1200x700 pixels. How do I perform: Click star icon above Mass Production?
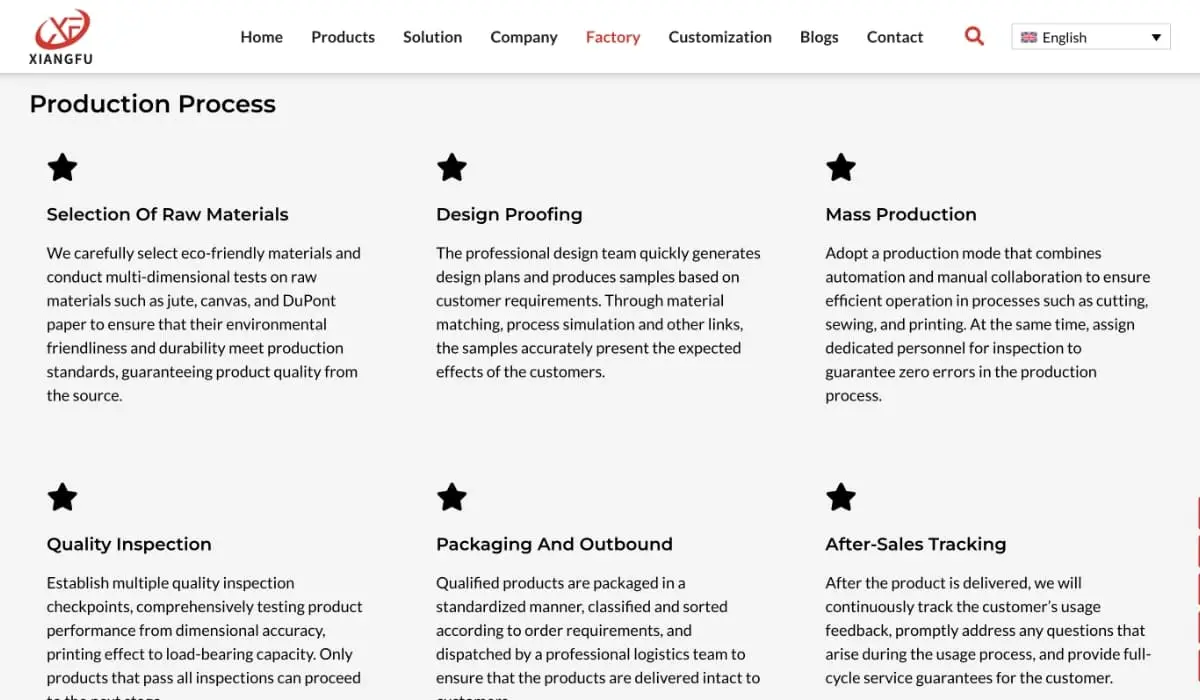click(841, 167)
